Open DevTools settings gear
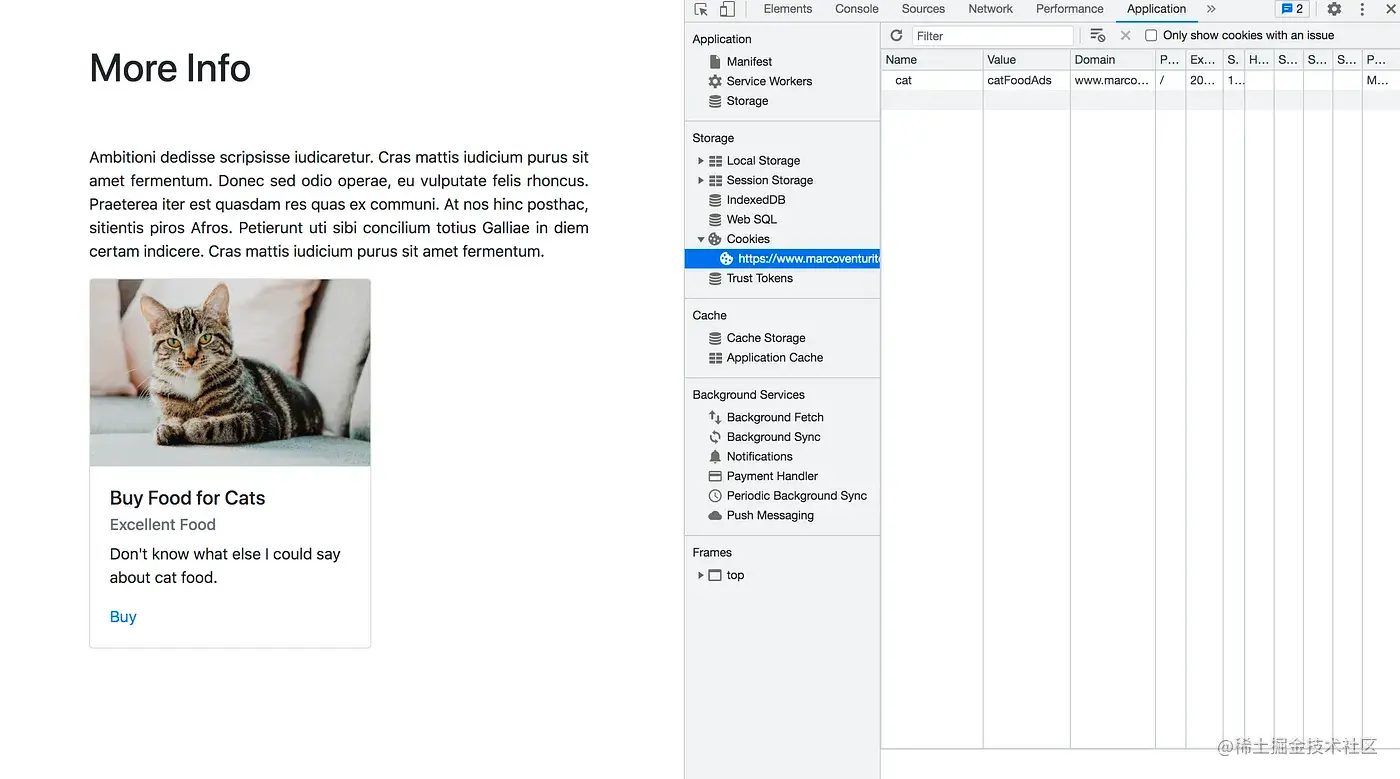 pyautogui.click(x=1334, y=9)
